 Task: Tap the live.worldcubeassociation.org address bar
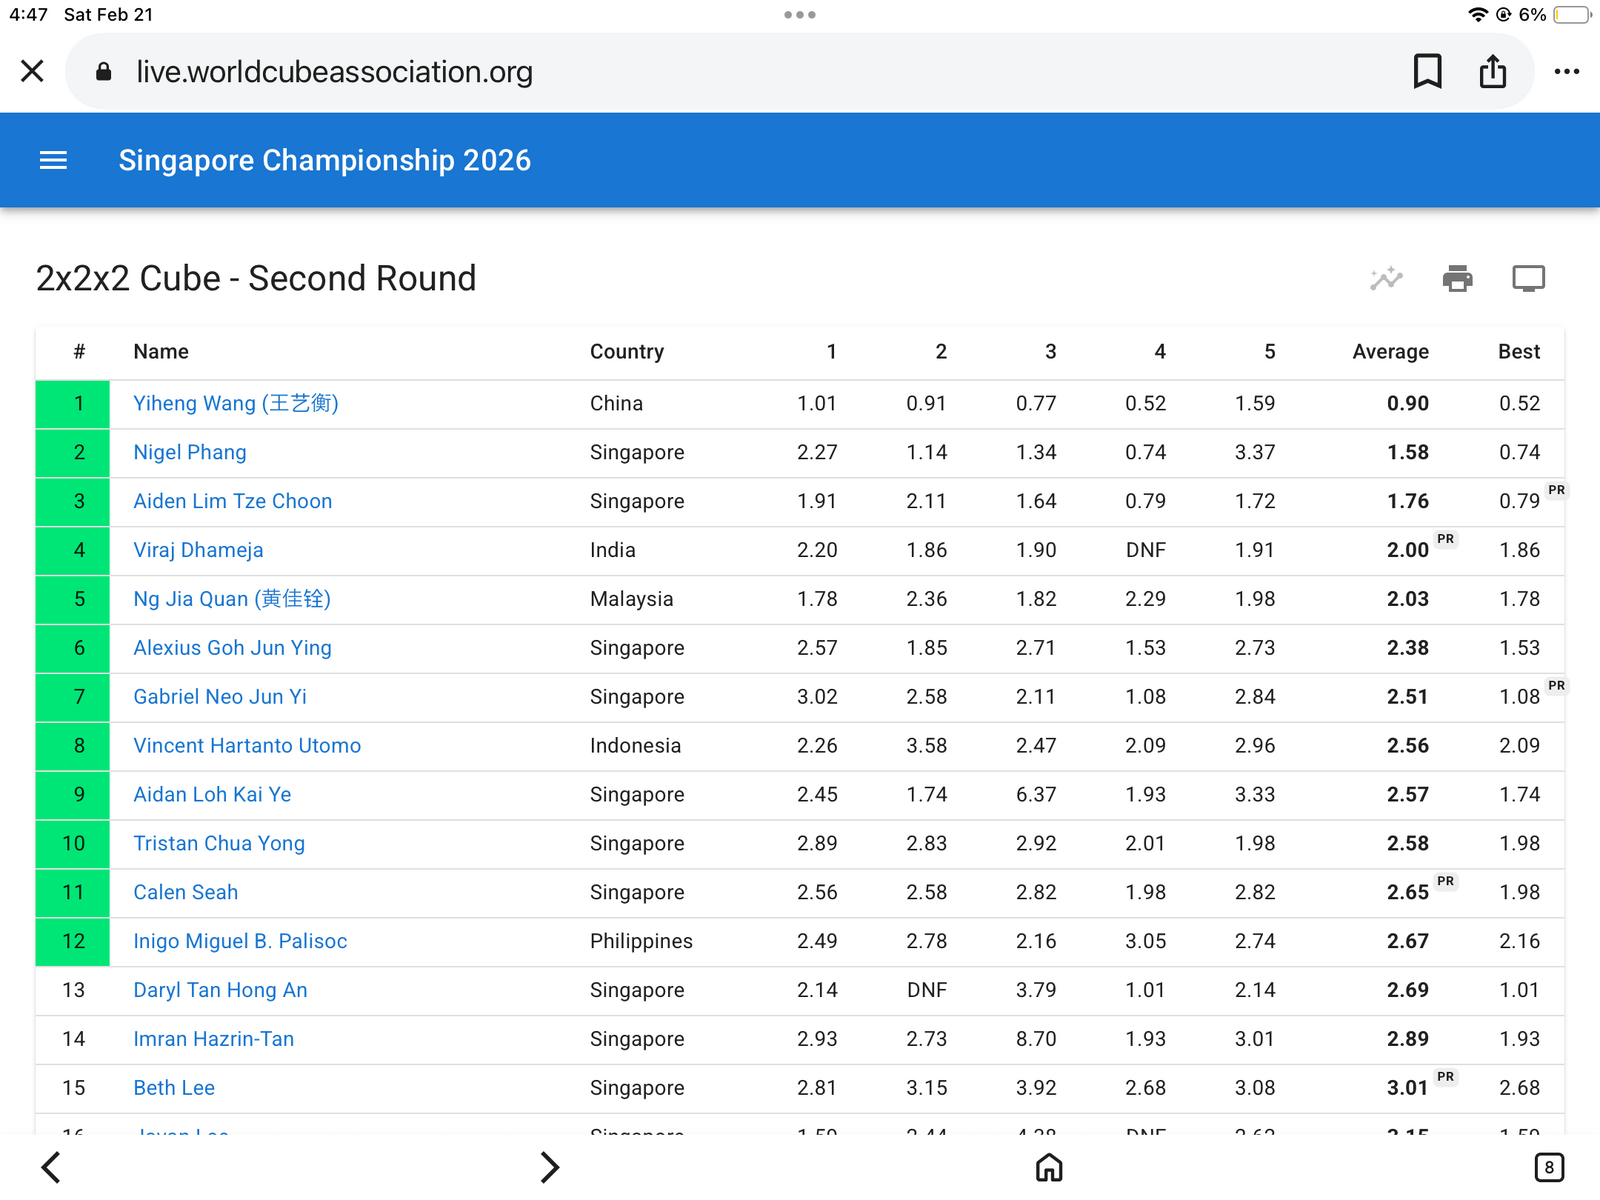799,71
